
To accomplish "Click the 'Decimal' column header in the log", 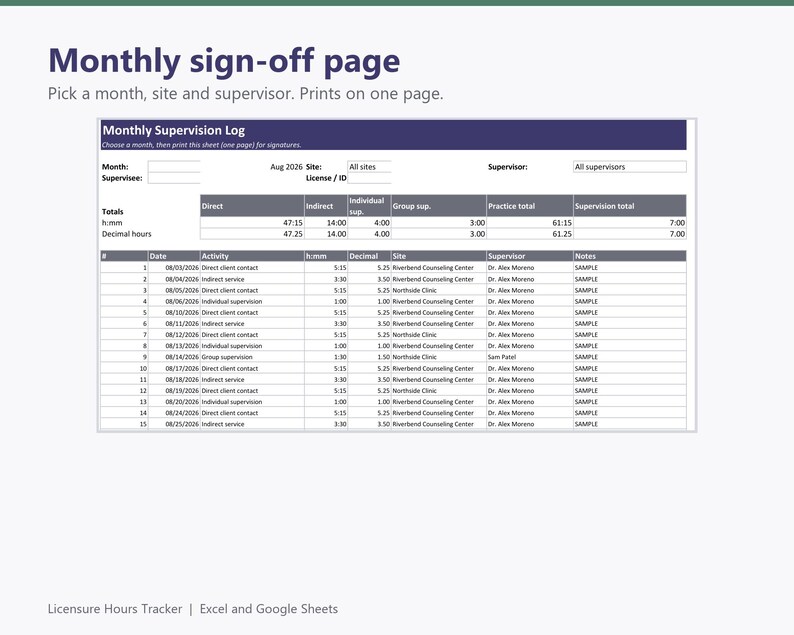I will pos(369,256).
